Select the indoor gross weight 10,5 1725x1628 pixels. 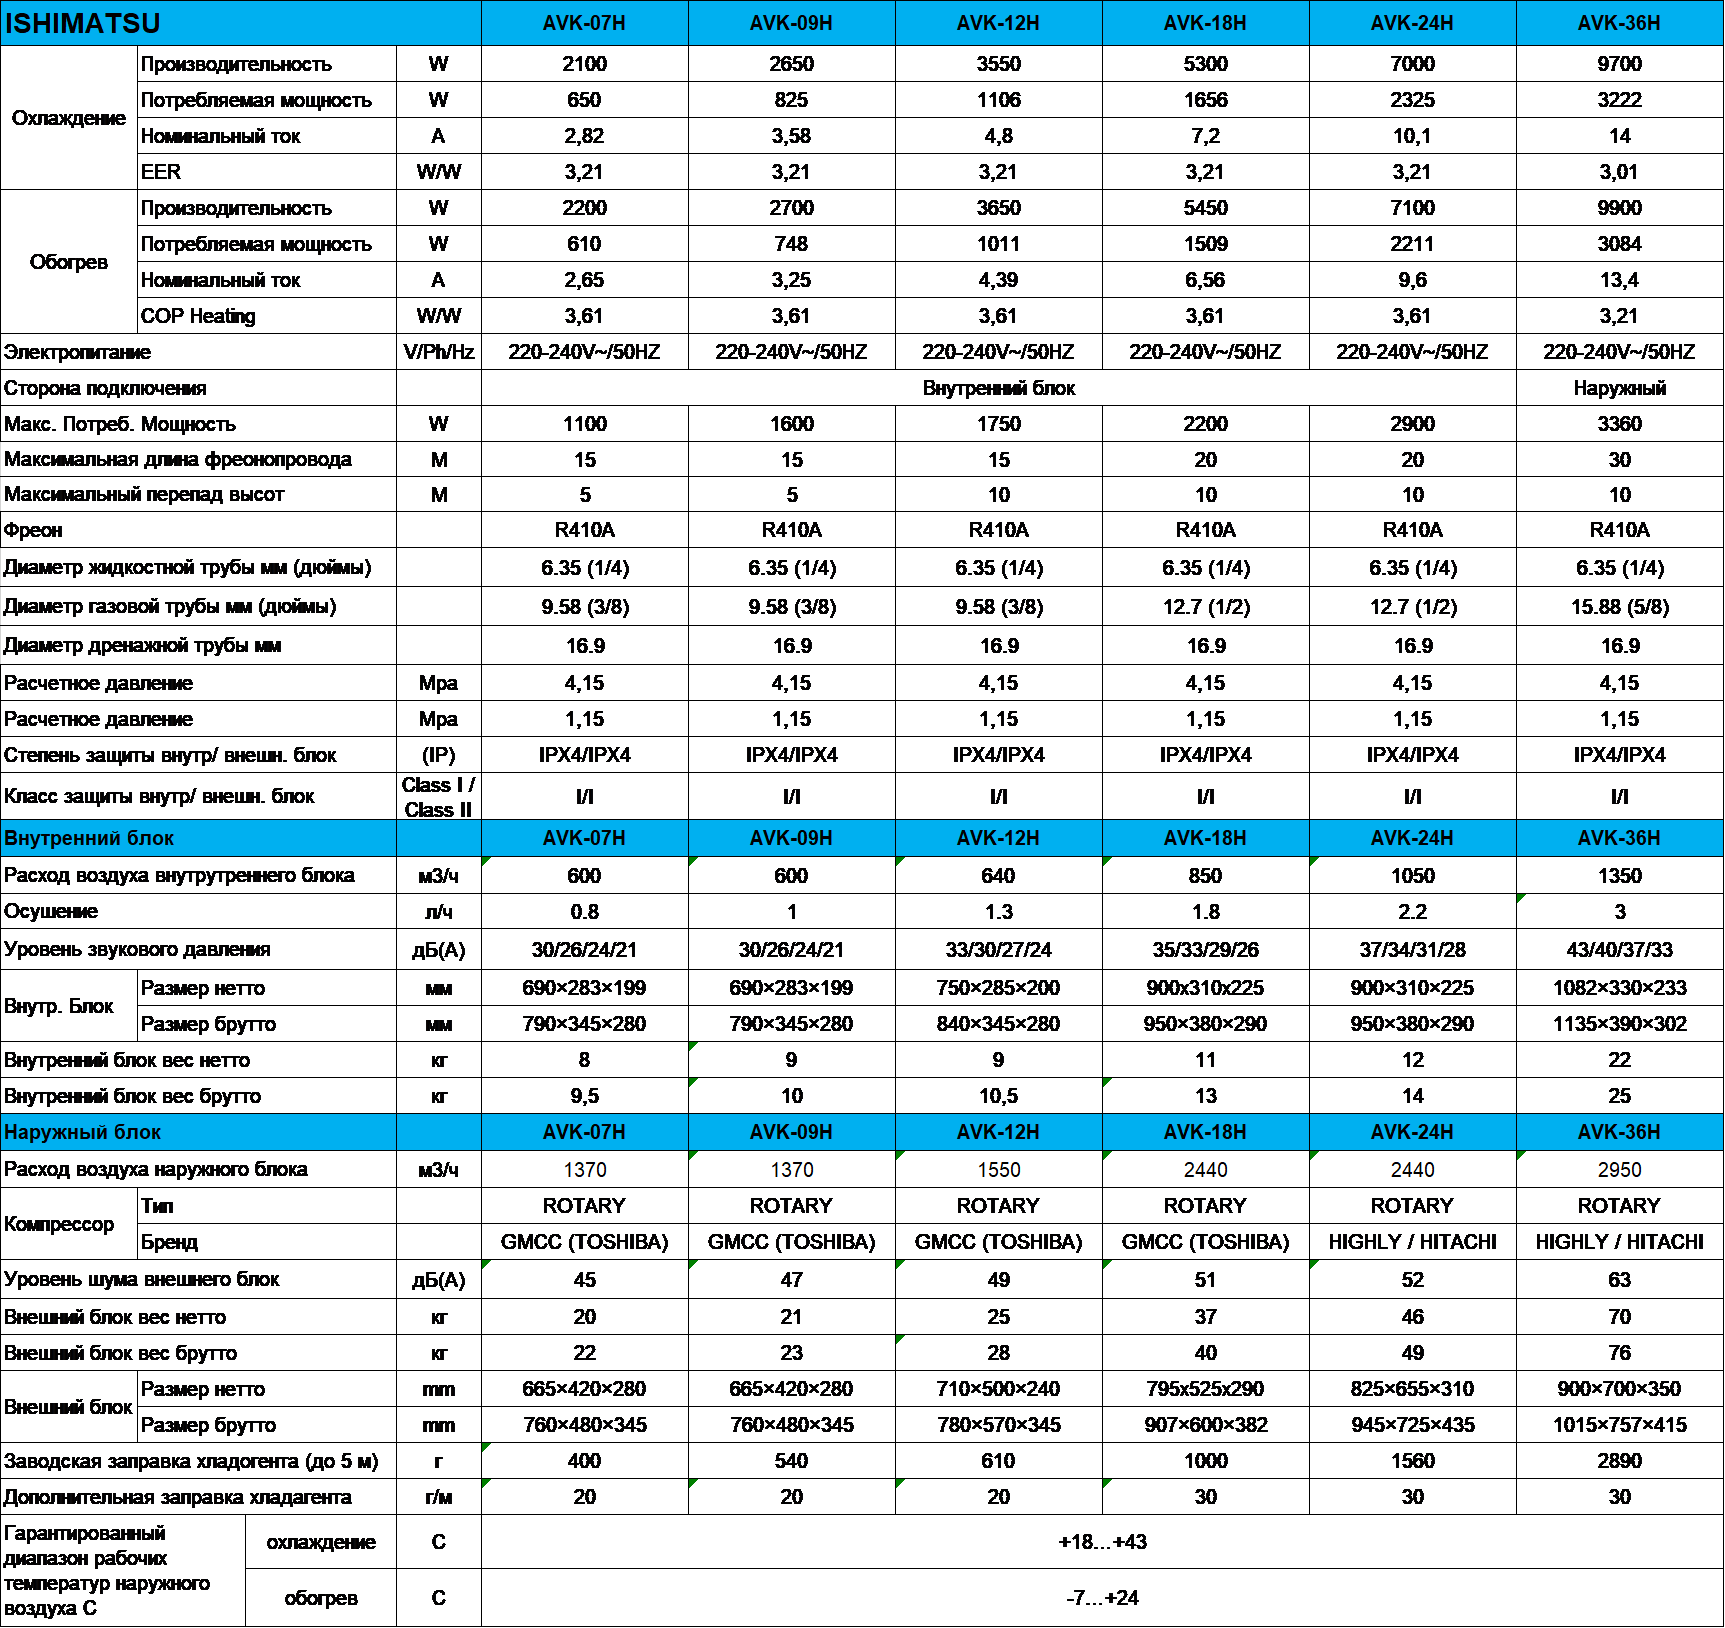pyautogui.click(x=998, y=1096)
